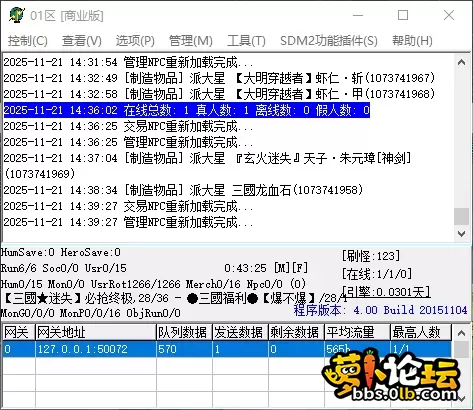Click the 网关地址 column header
This screenshot has width=473, height=410.
[96, 332]
